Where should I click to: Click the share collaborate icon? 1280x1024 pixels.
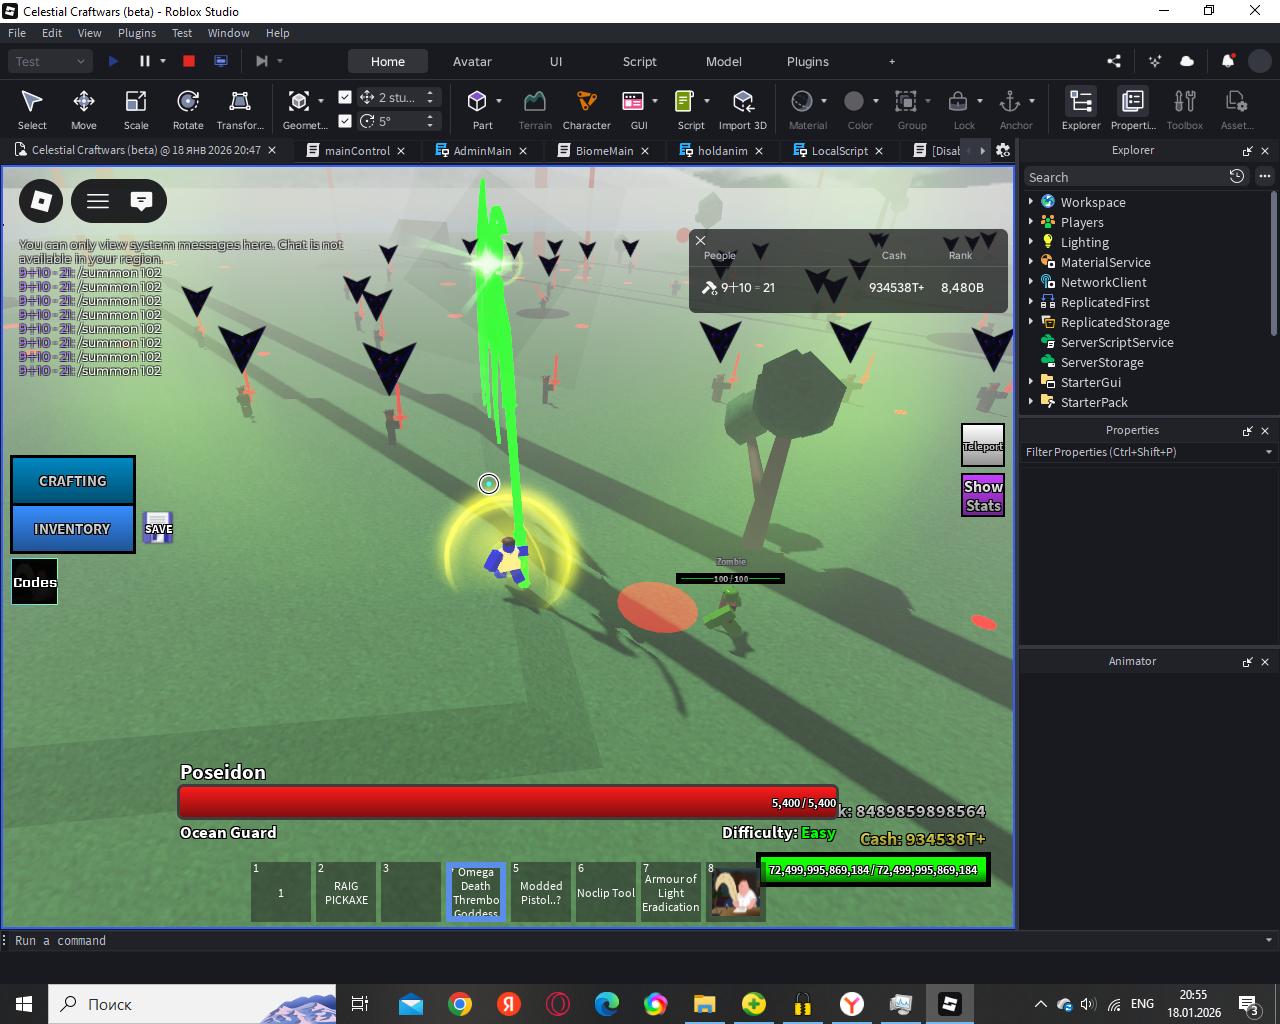click(x=1114, y=61)
